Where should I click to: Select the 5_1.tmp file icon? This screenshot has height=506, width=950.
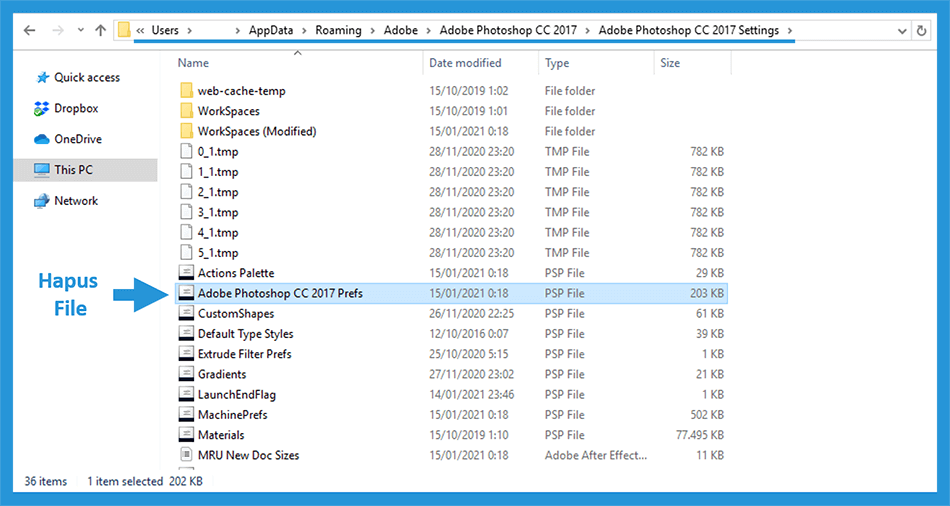tap(187, 252)
